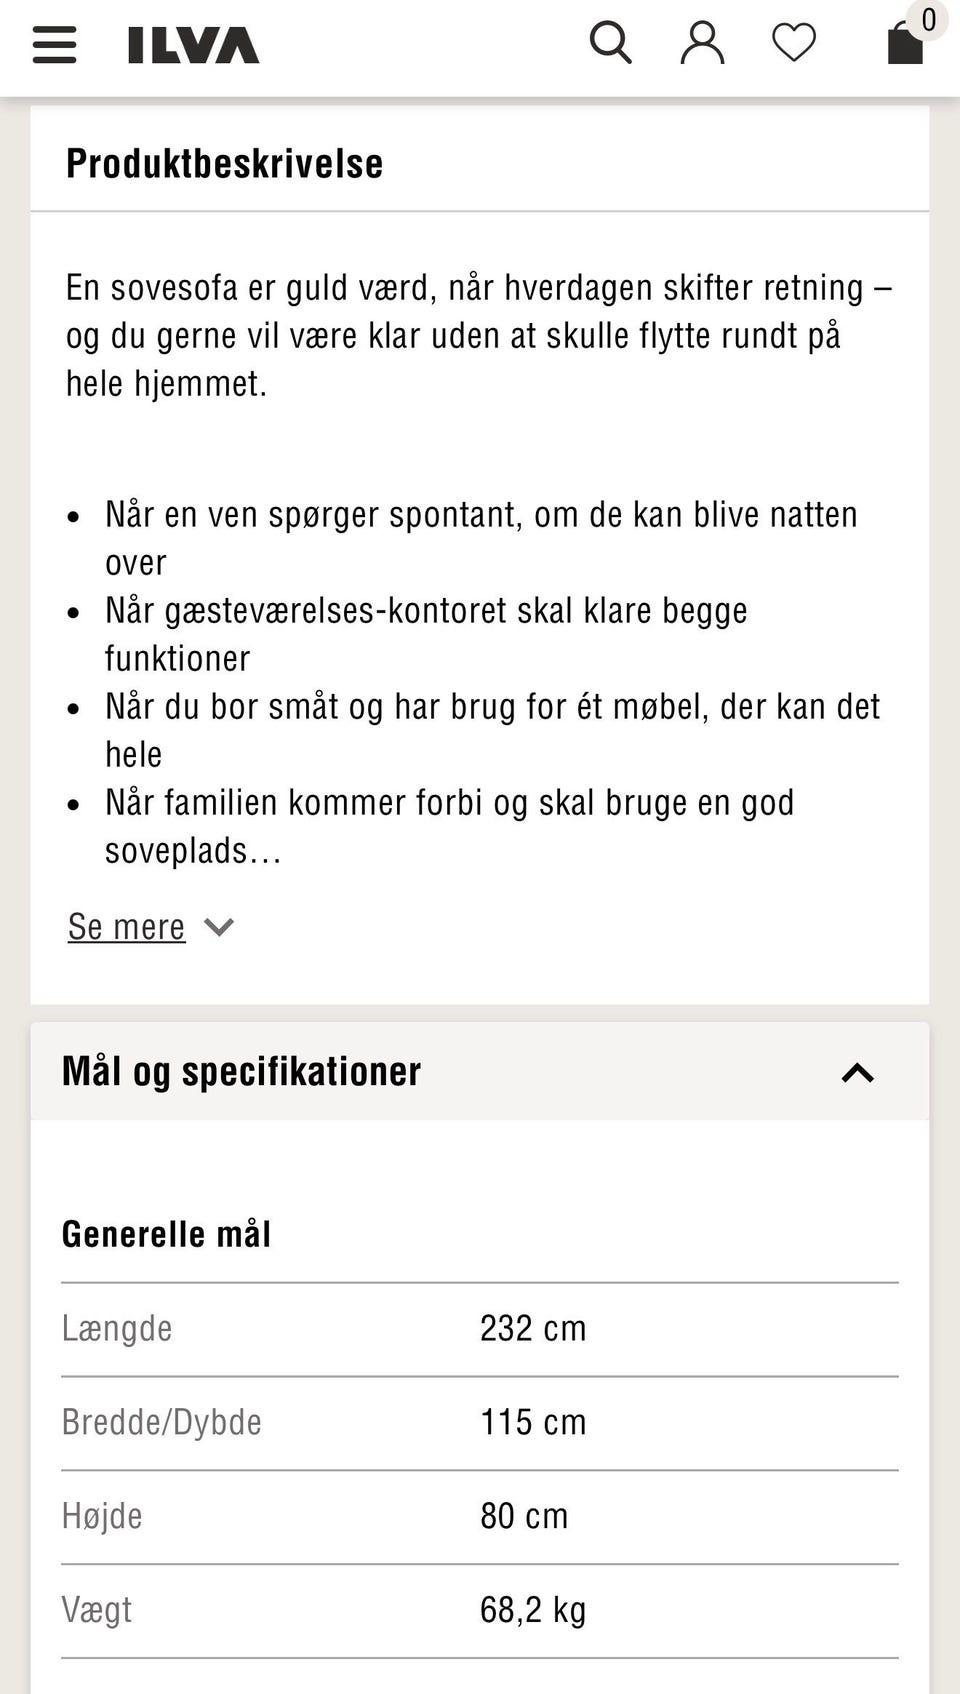Click the Produktbeskrivelse heading
This screenshot has width=960, height=1694.
point(223,163)
